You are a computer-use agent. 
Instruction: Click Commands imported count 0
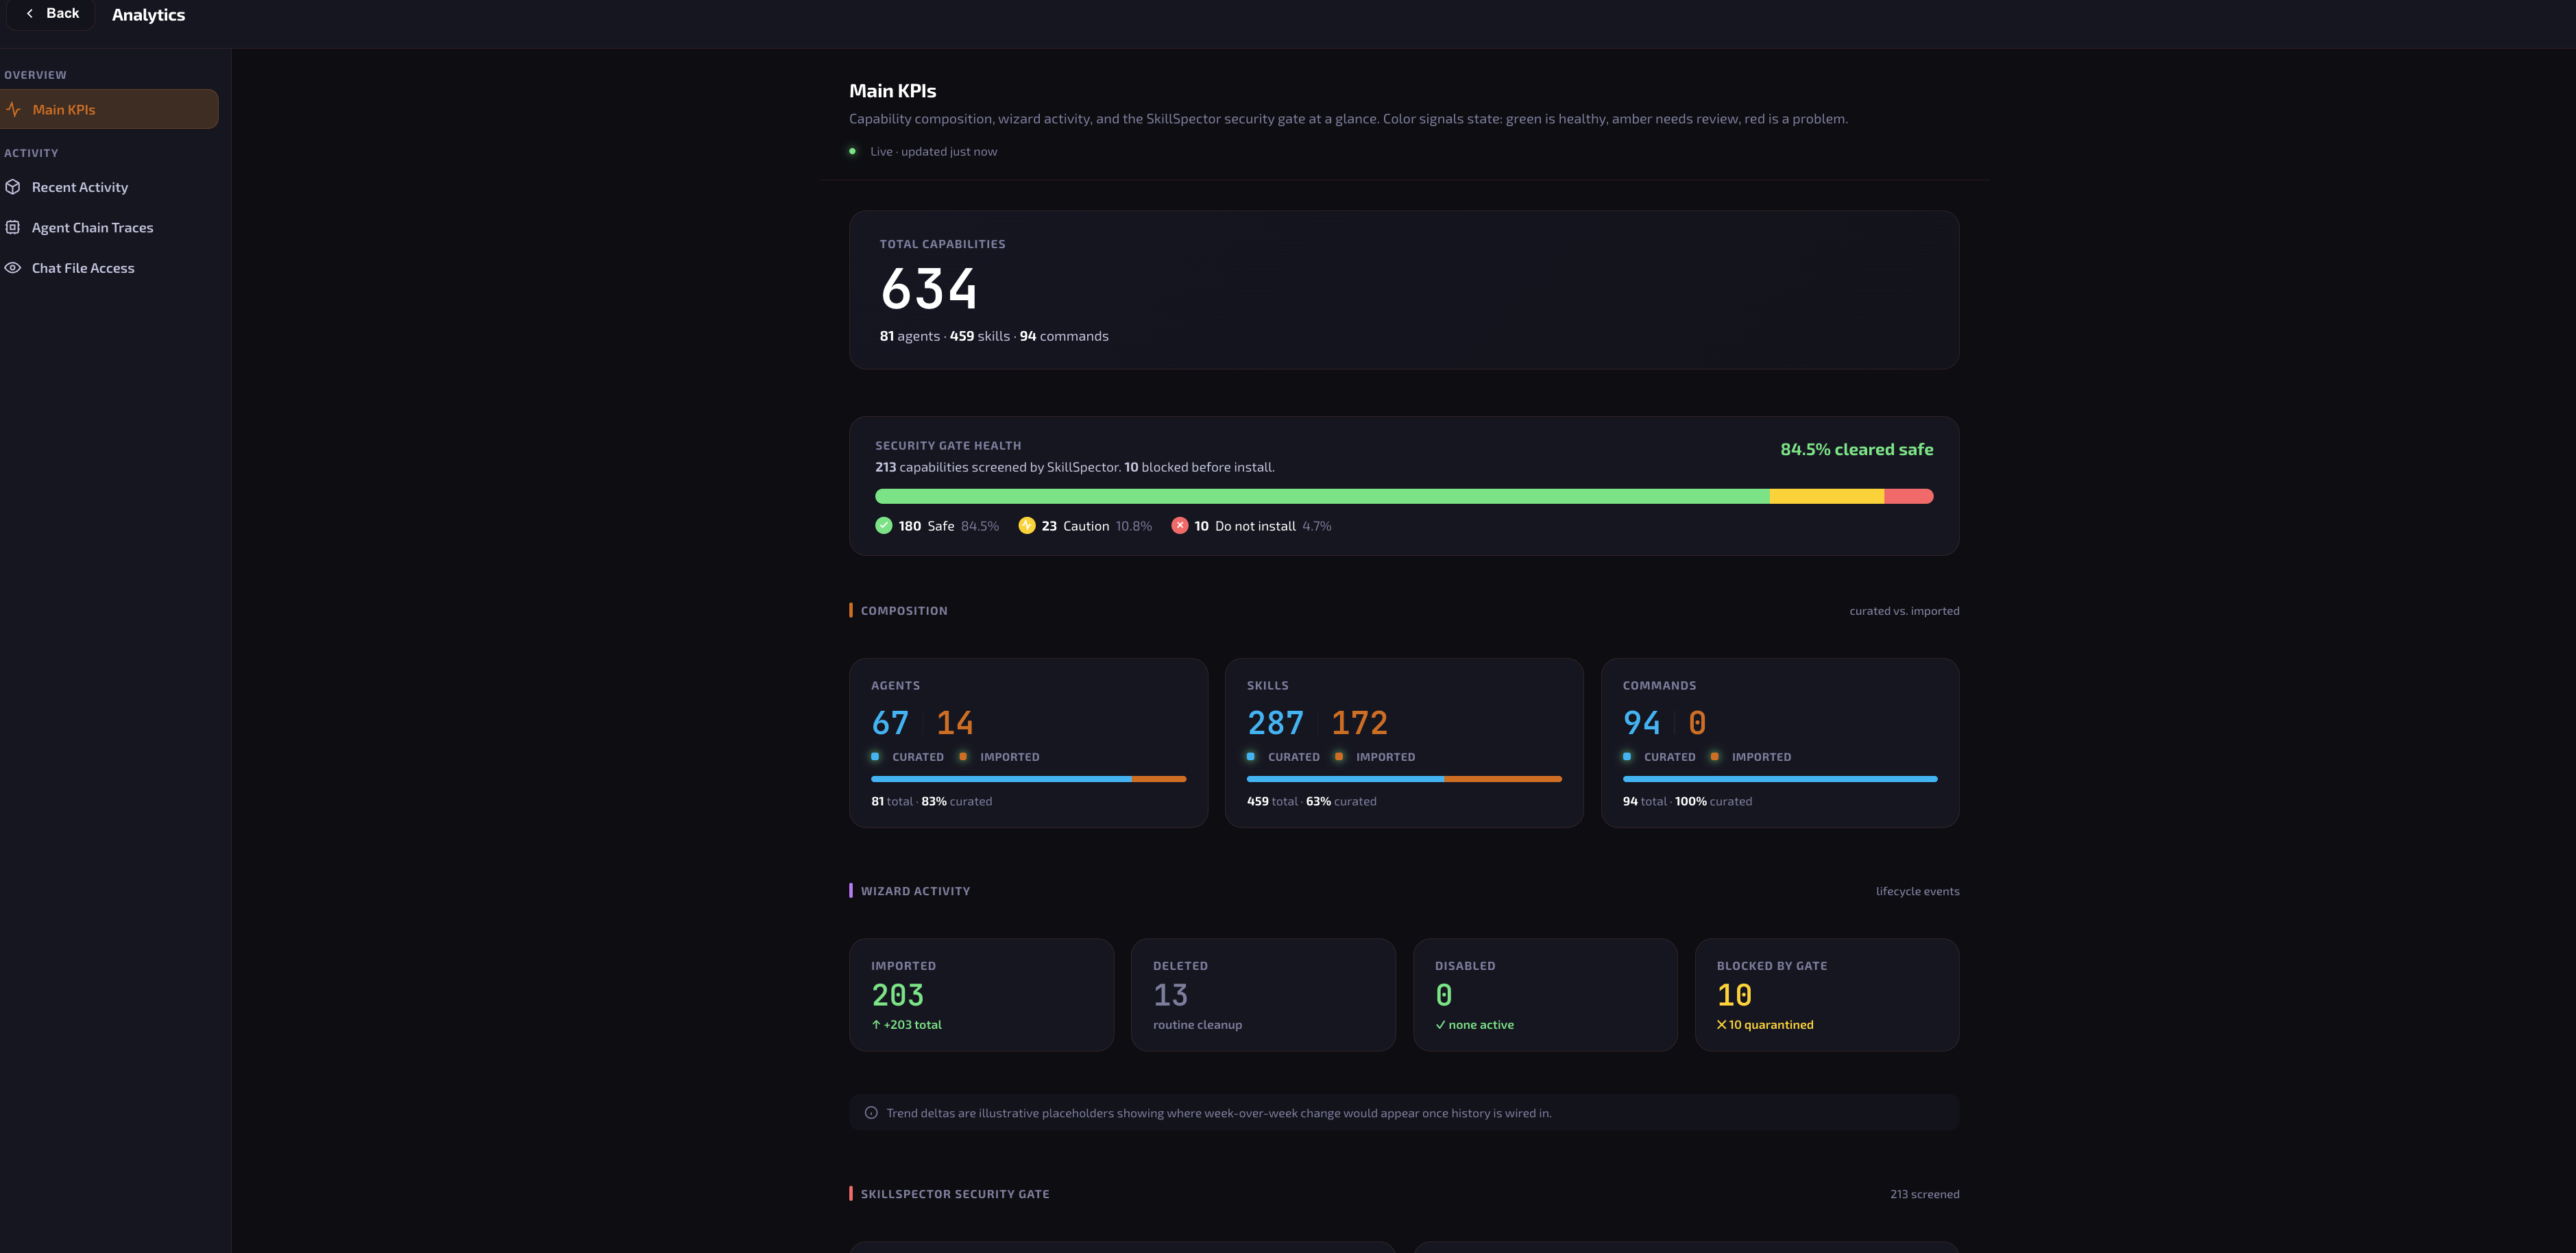coord(1697,723)
